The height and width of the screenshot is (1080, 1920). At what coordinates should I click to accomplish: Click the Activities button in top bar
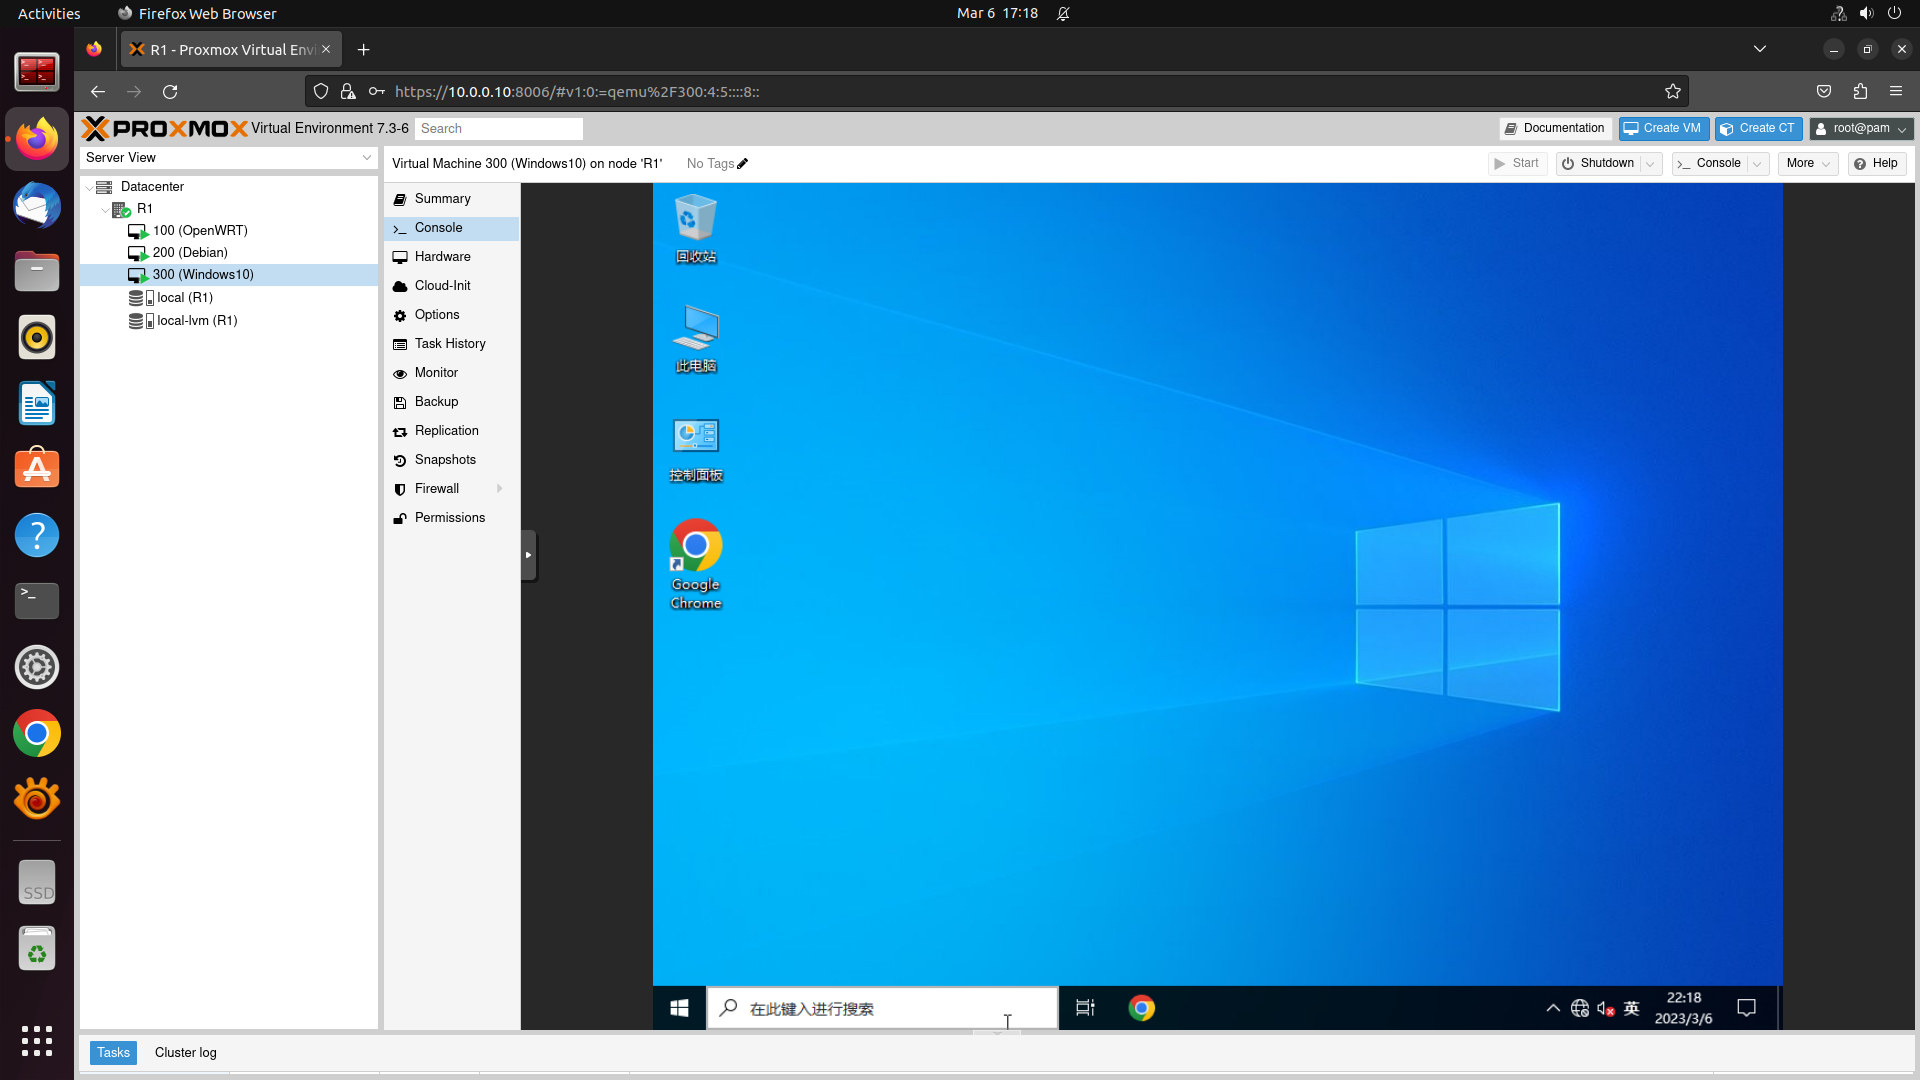point(49,14)
